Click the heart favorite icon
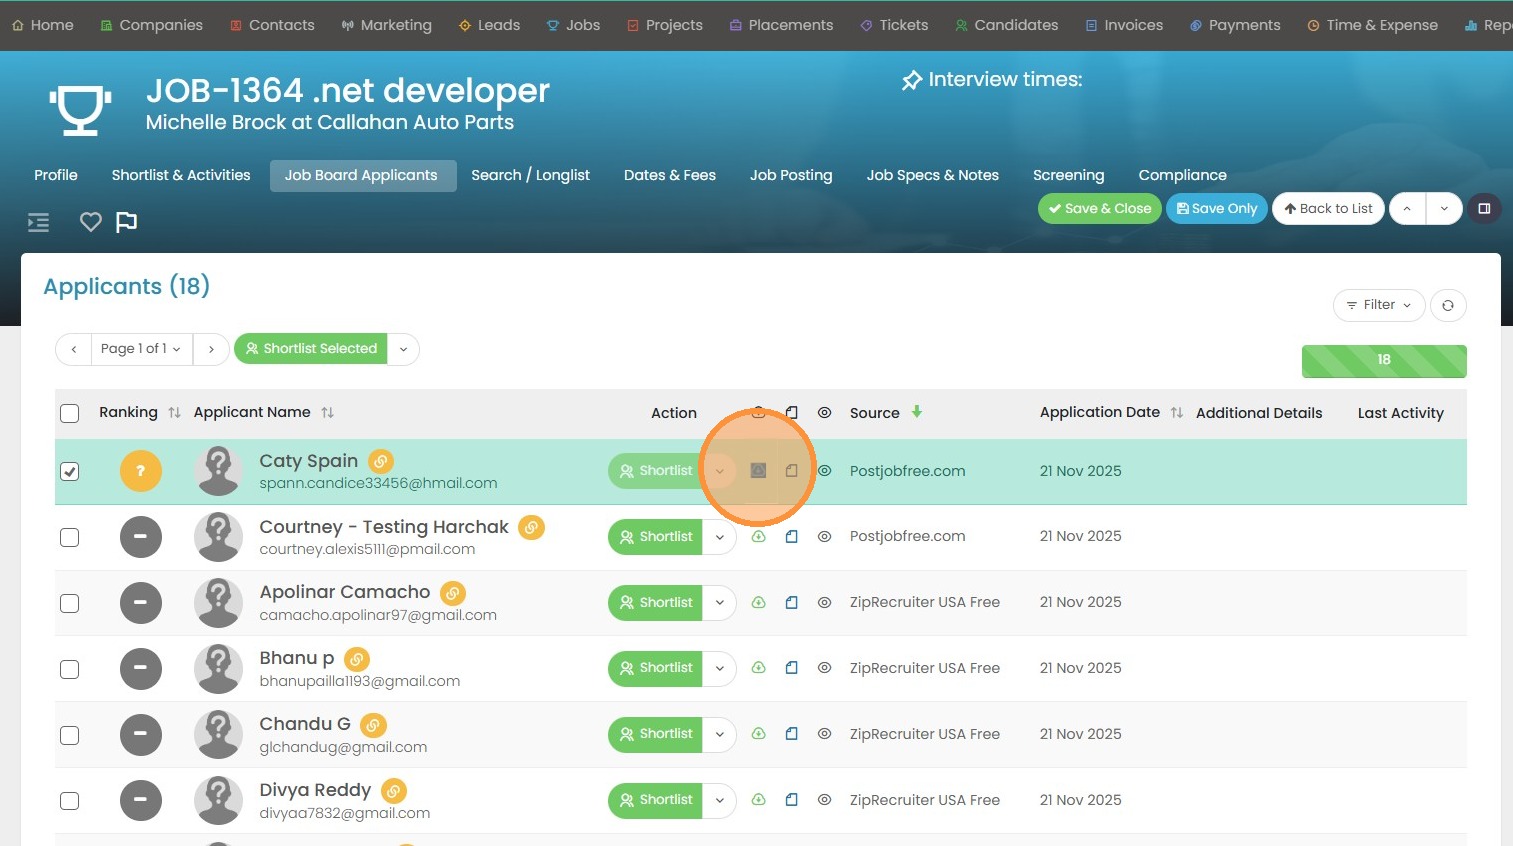 point(91,222)
